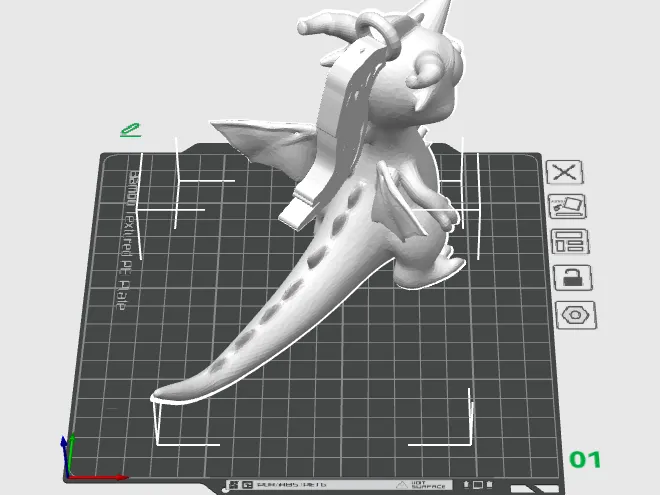Open plate settings hexagon icon
Screen dimensions: 660x495
576,315
